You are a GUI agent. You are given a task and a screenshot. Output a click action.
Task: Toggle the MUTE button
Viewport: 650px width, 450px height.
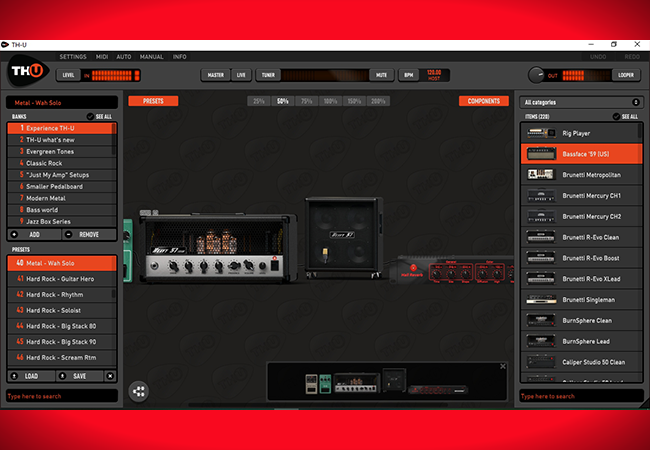click(x=381, y=75)
